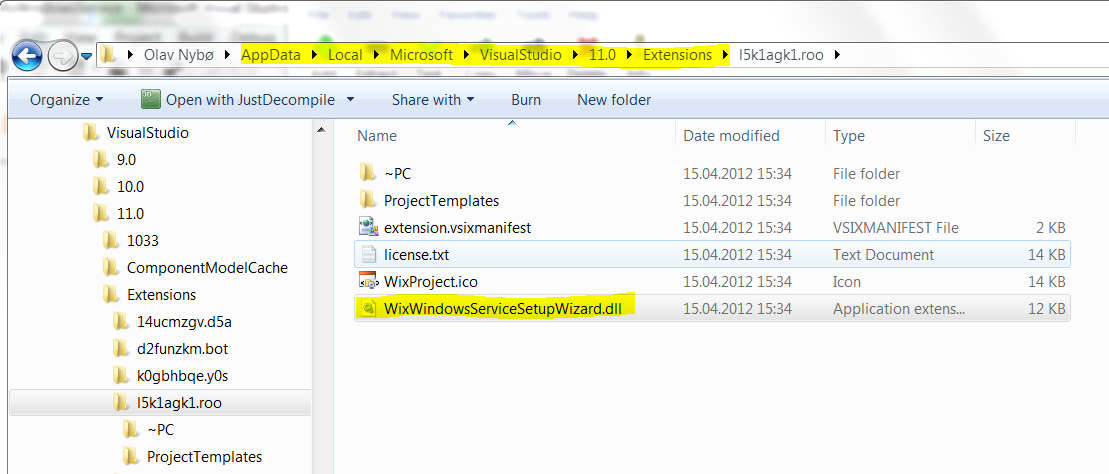Viewport: 1109px width, 474px height.
Task: Expand arrow after l5k1agk1.roo breadcrumb
Action: [837, 54]
